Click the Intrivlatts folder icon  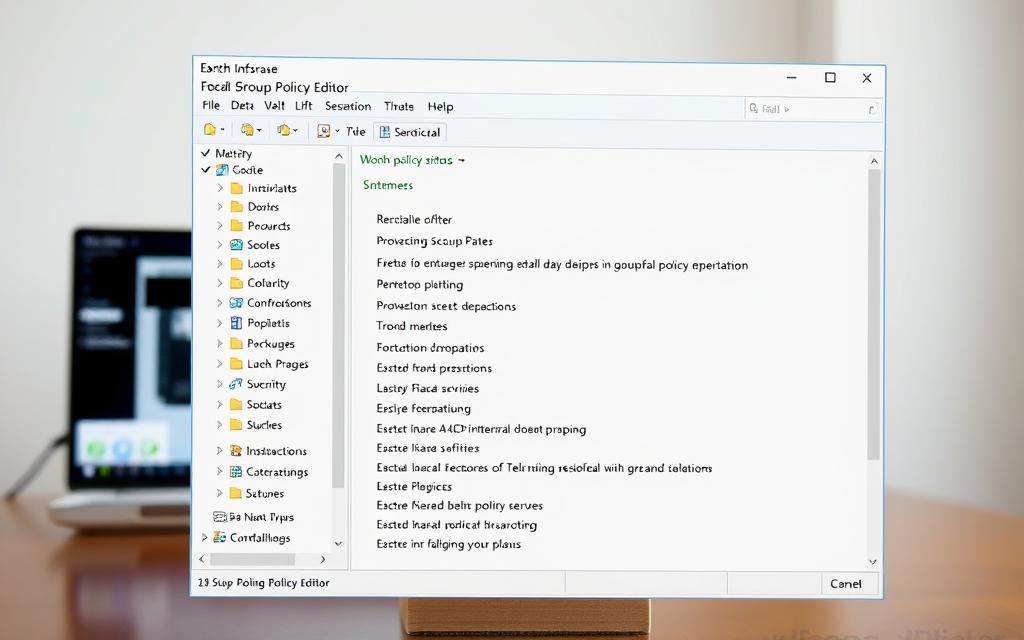coord(236,188)
